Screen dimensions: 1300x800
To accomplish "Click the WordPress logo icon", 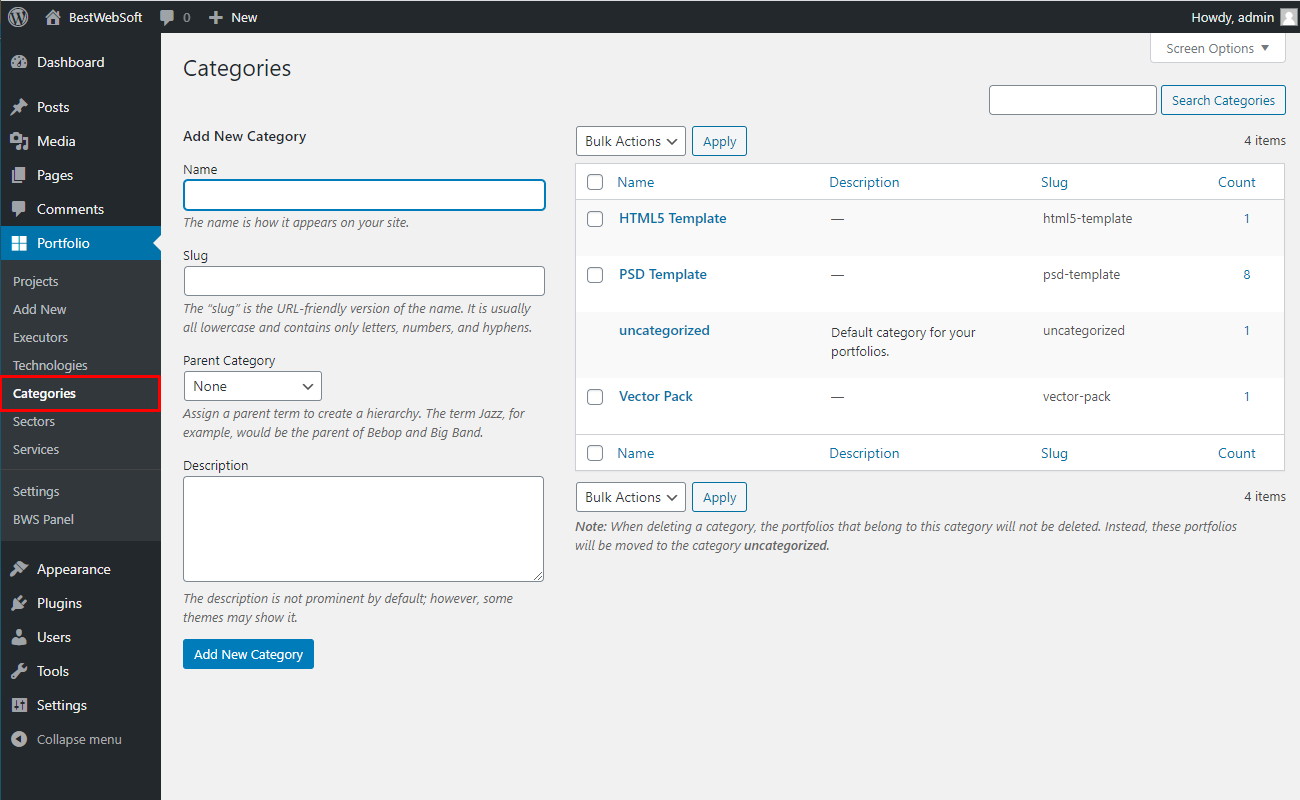I will click(x=18, y=17).
